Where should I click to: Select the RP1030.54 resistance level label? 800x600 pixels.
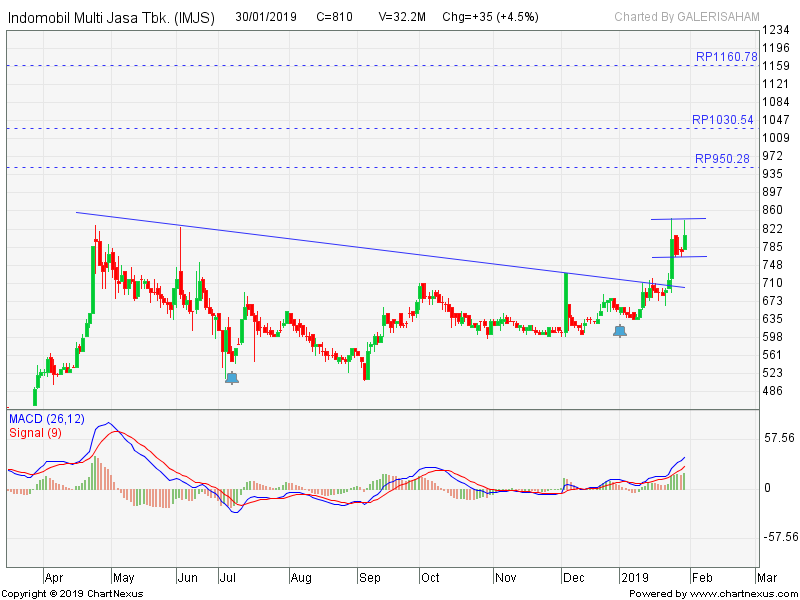(722, 120)
